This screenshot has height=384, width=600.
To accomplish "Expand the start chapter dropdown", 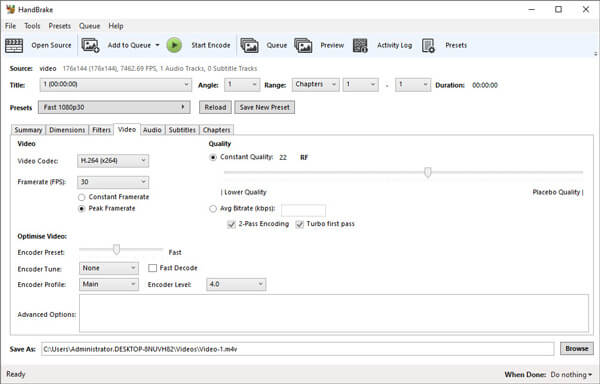I will 360,85.
